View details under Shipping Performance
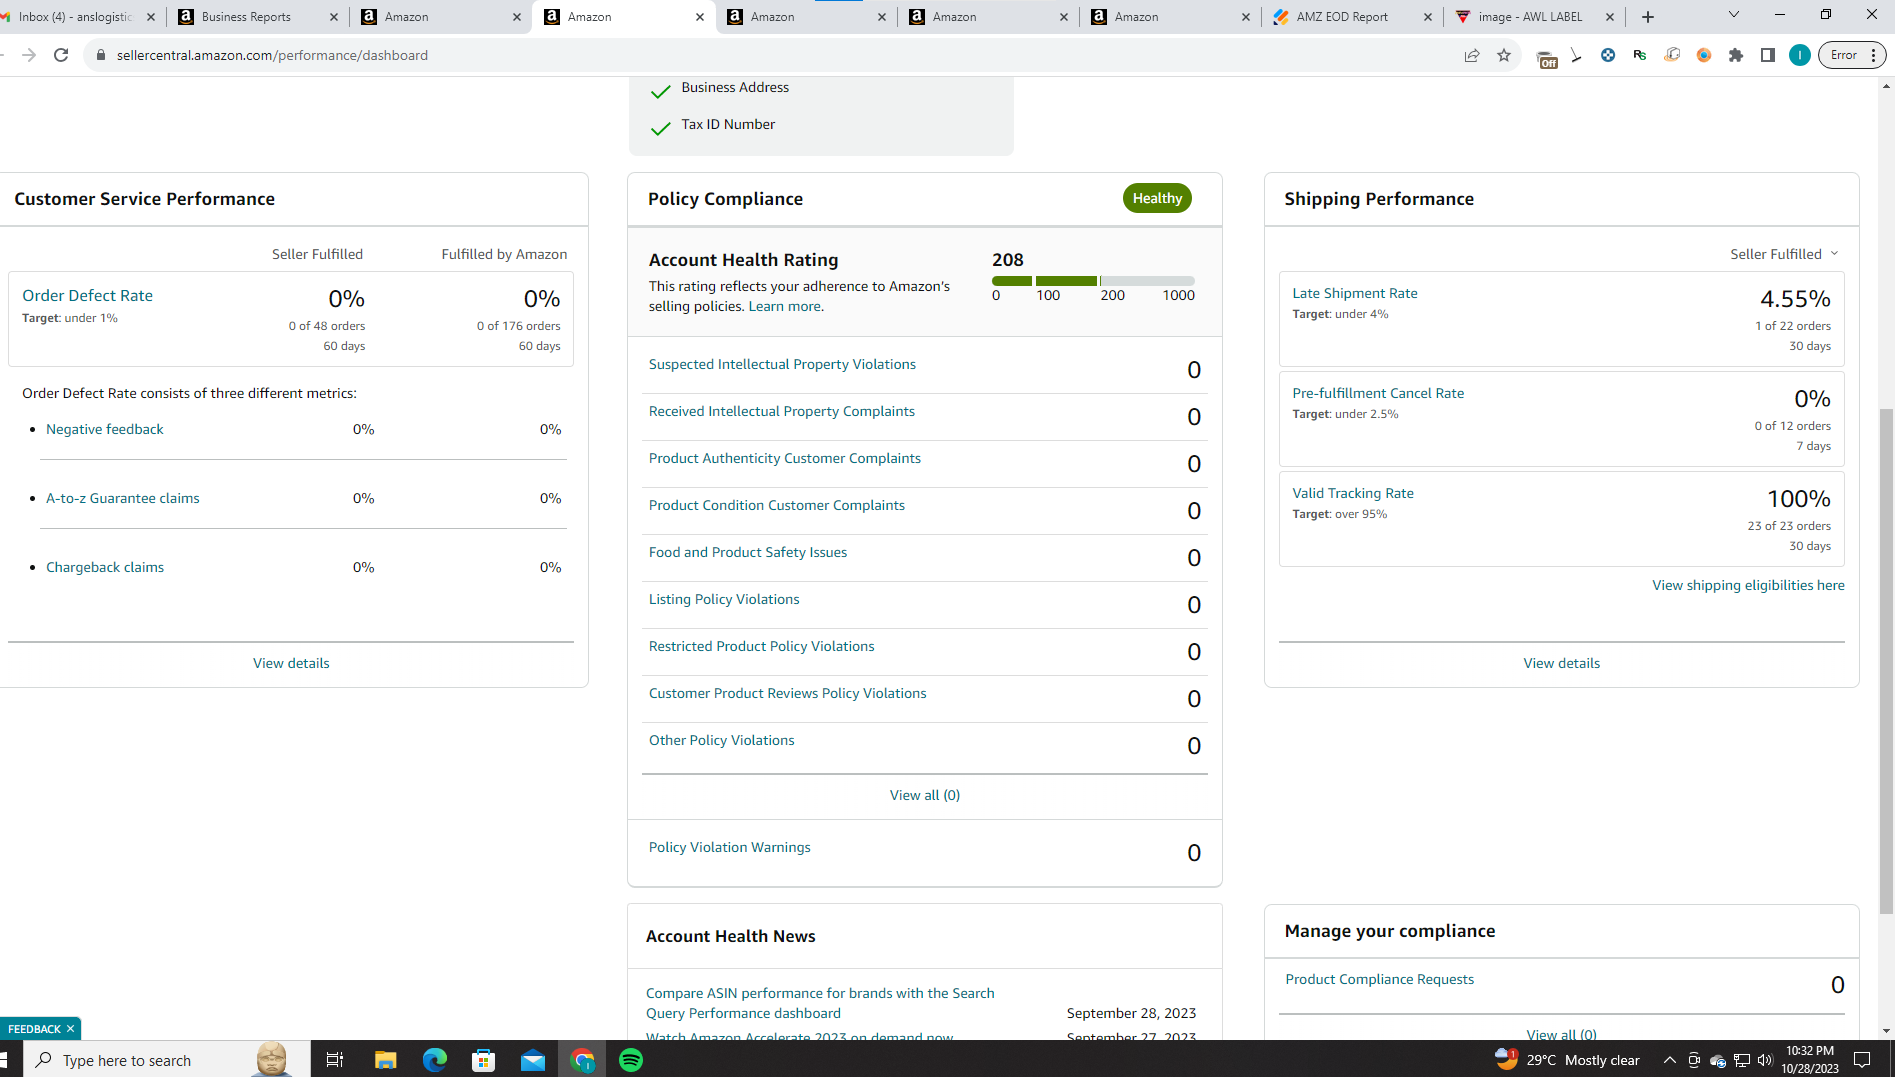This screenshot has height=1077, width=1895. tap(1561, 663)
